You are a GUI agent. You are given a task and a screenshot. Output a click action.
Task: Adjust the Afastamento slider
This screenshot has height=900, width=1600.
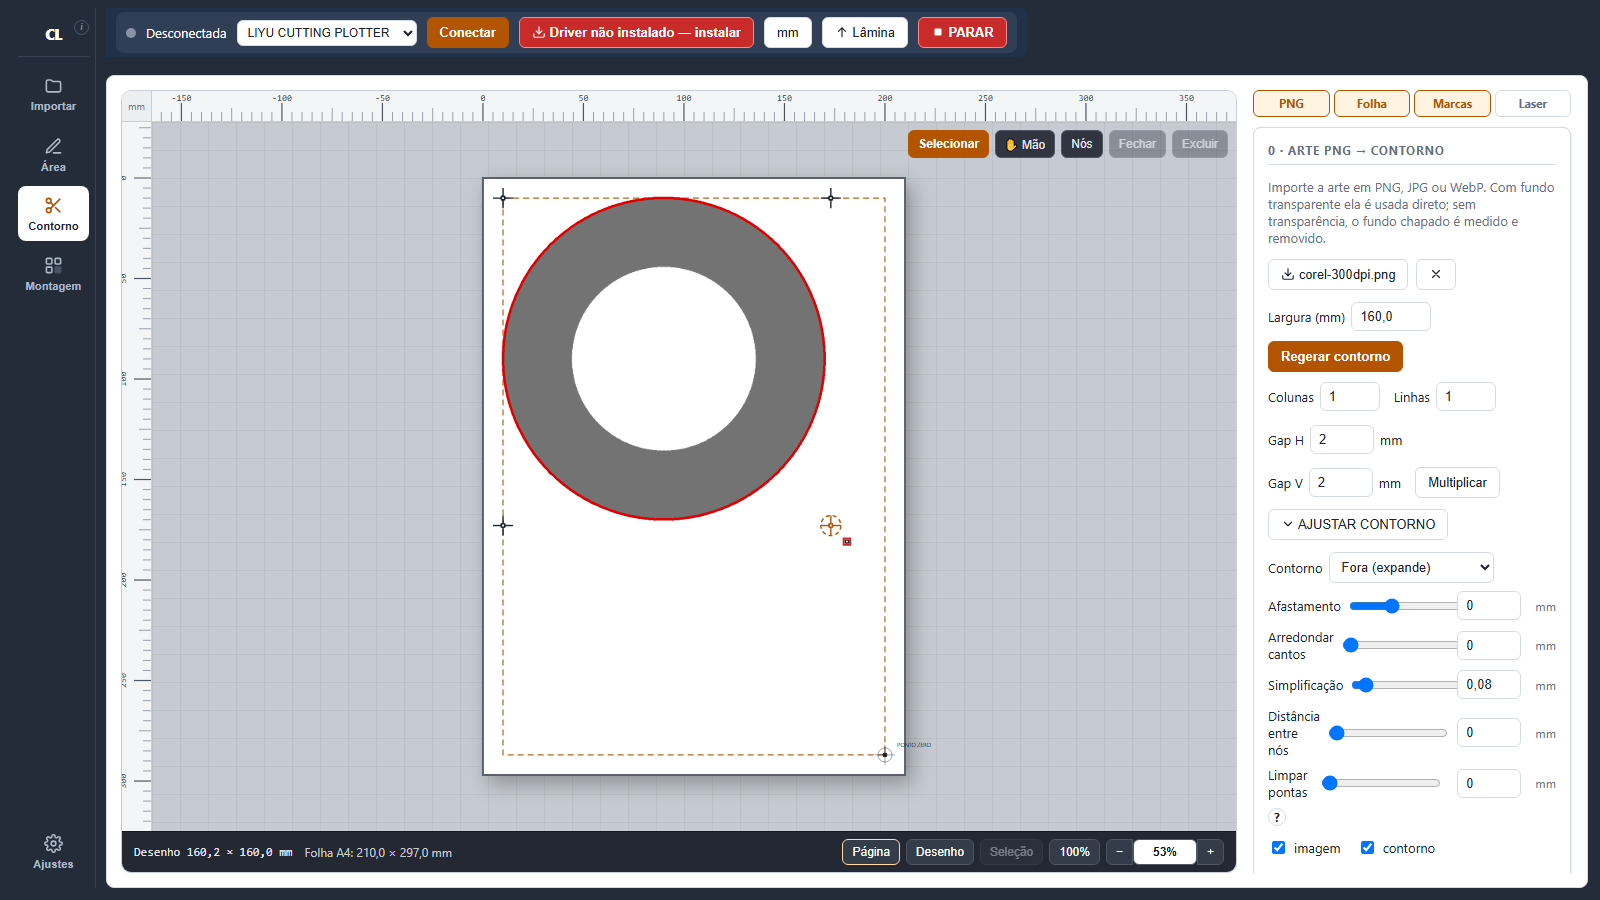pyautogui.click(x=1403, y=606)
